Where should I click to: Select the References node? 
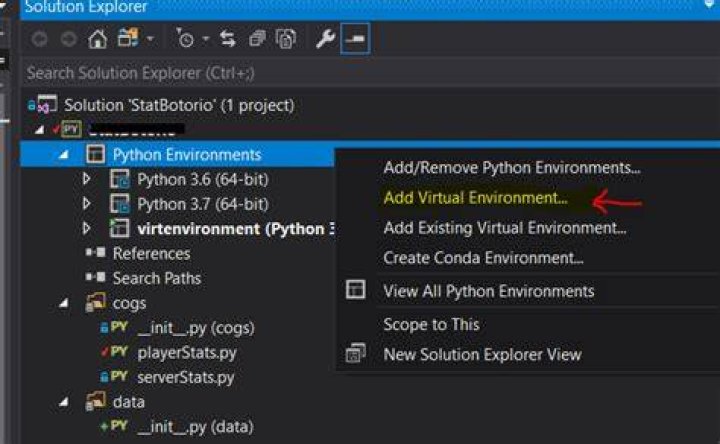(x=152, y=254)
